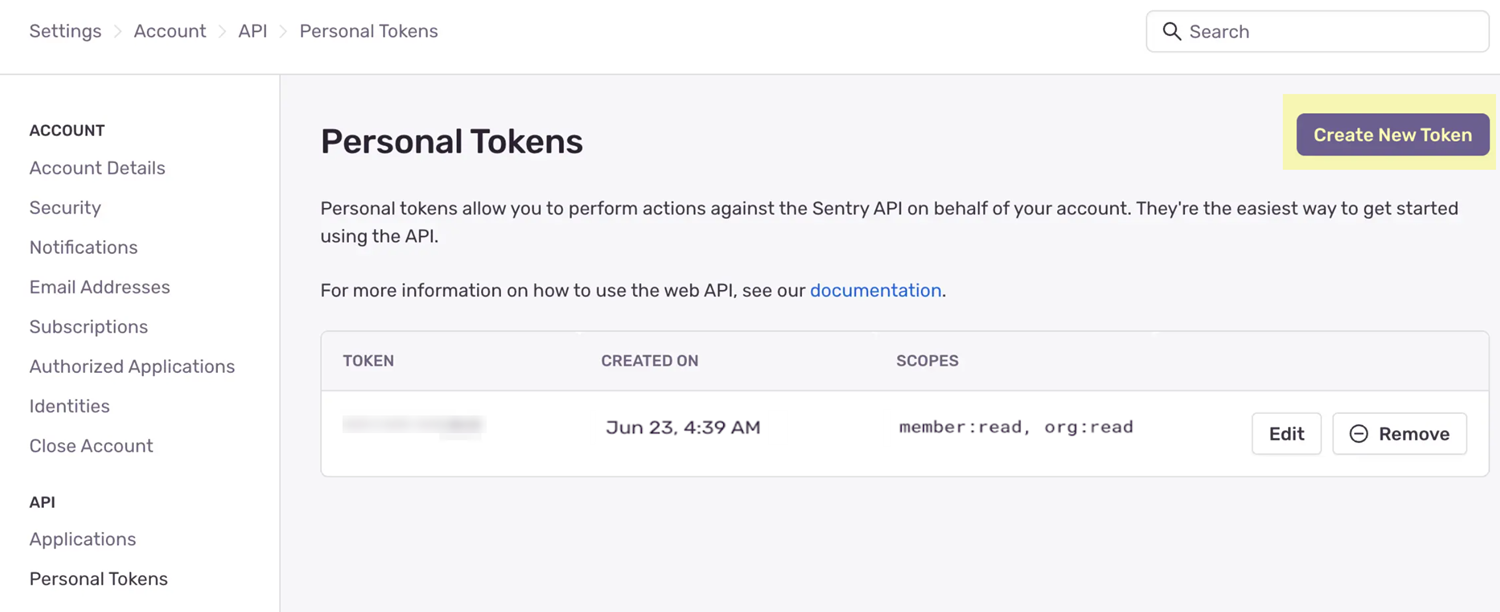The width and height of the screenshot is (1500, 612).
Task: Remove the member:read token
Action: (x=1399, y=434)
